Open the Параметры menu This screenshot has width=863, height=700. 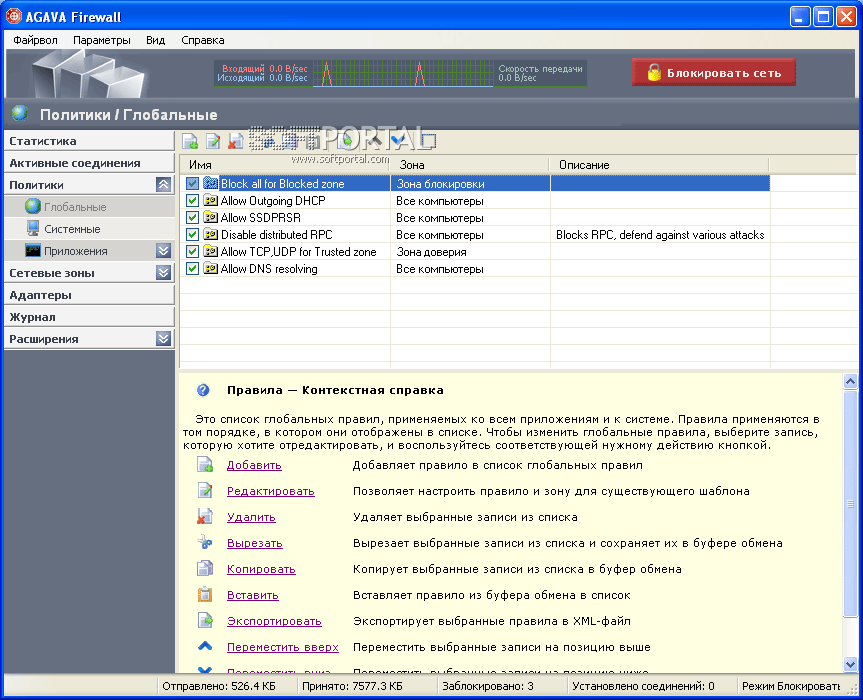[x=101, y=40]
